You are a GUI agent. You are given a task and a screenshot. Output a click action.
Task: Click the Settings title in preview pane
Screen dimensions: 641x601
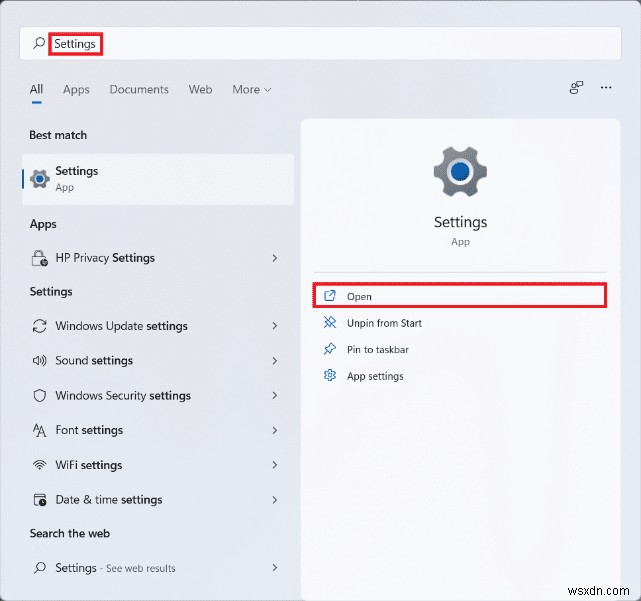click(x=460, y=222)
